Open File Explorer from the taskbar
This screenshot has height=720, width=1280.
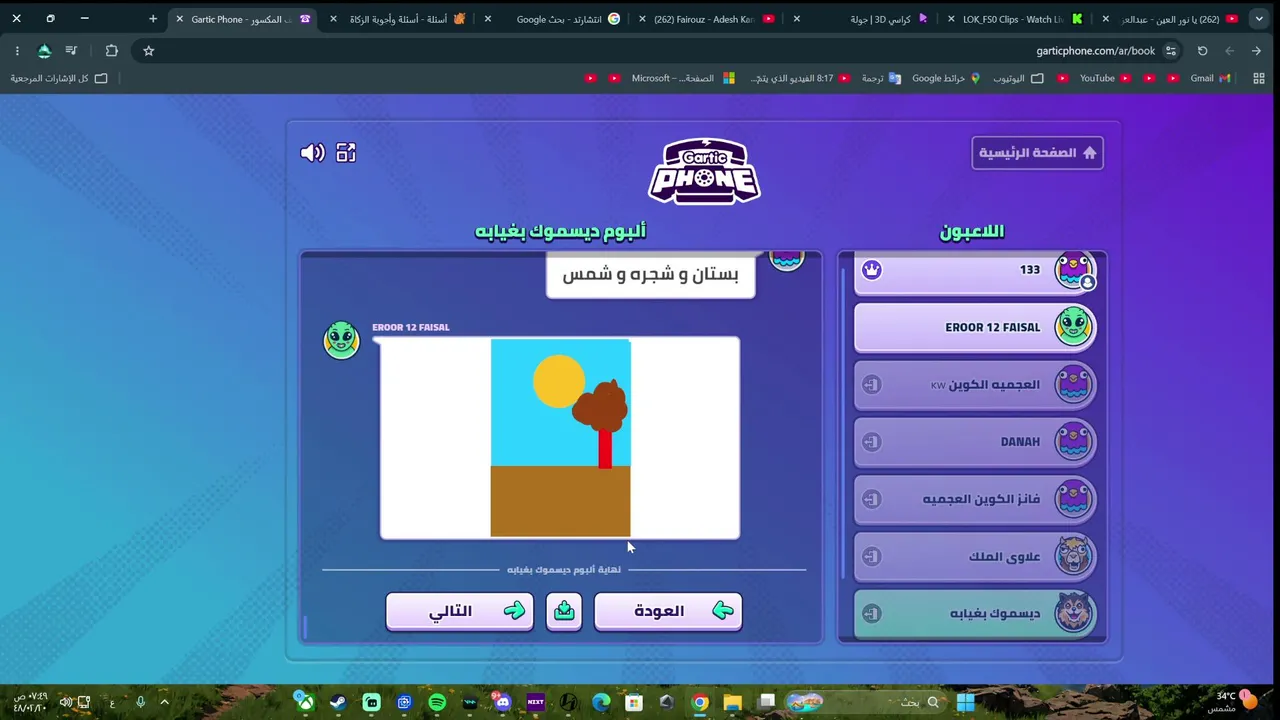click(733, 702)
